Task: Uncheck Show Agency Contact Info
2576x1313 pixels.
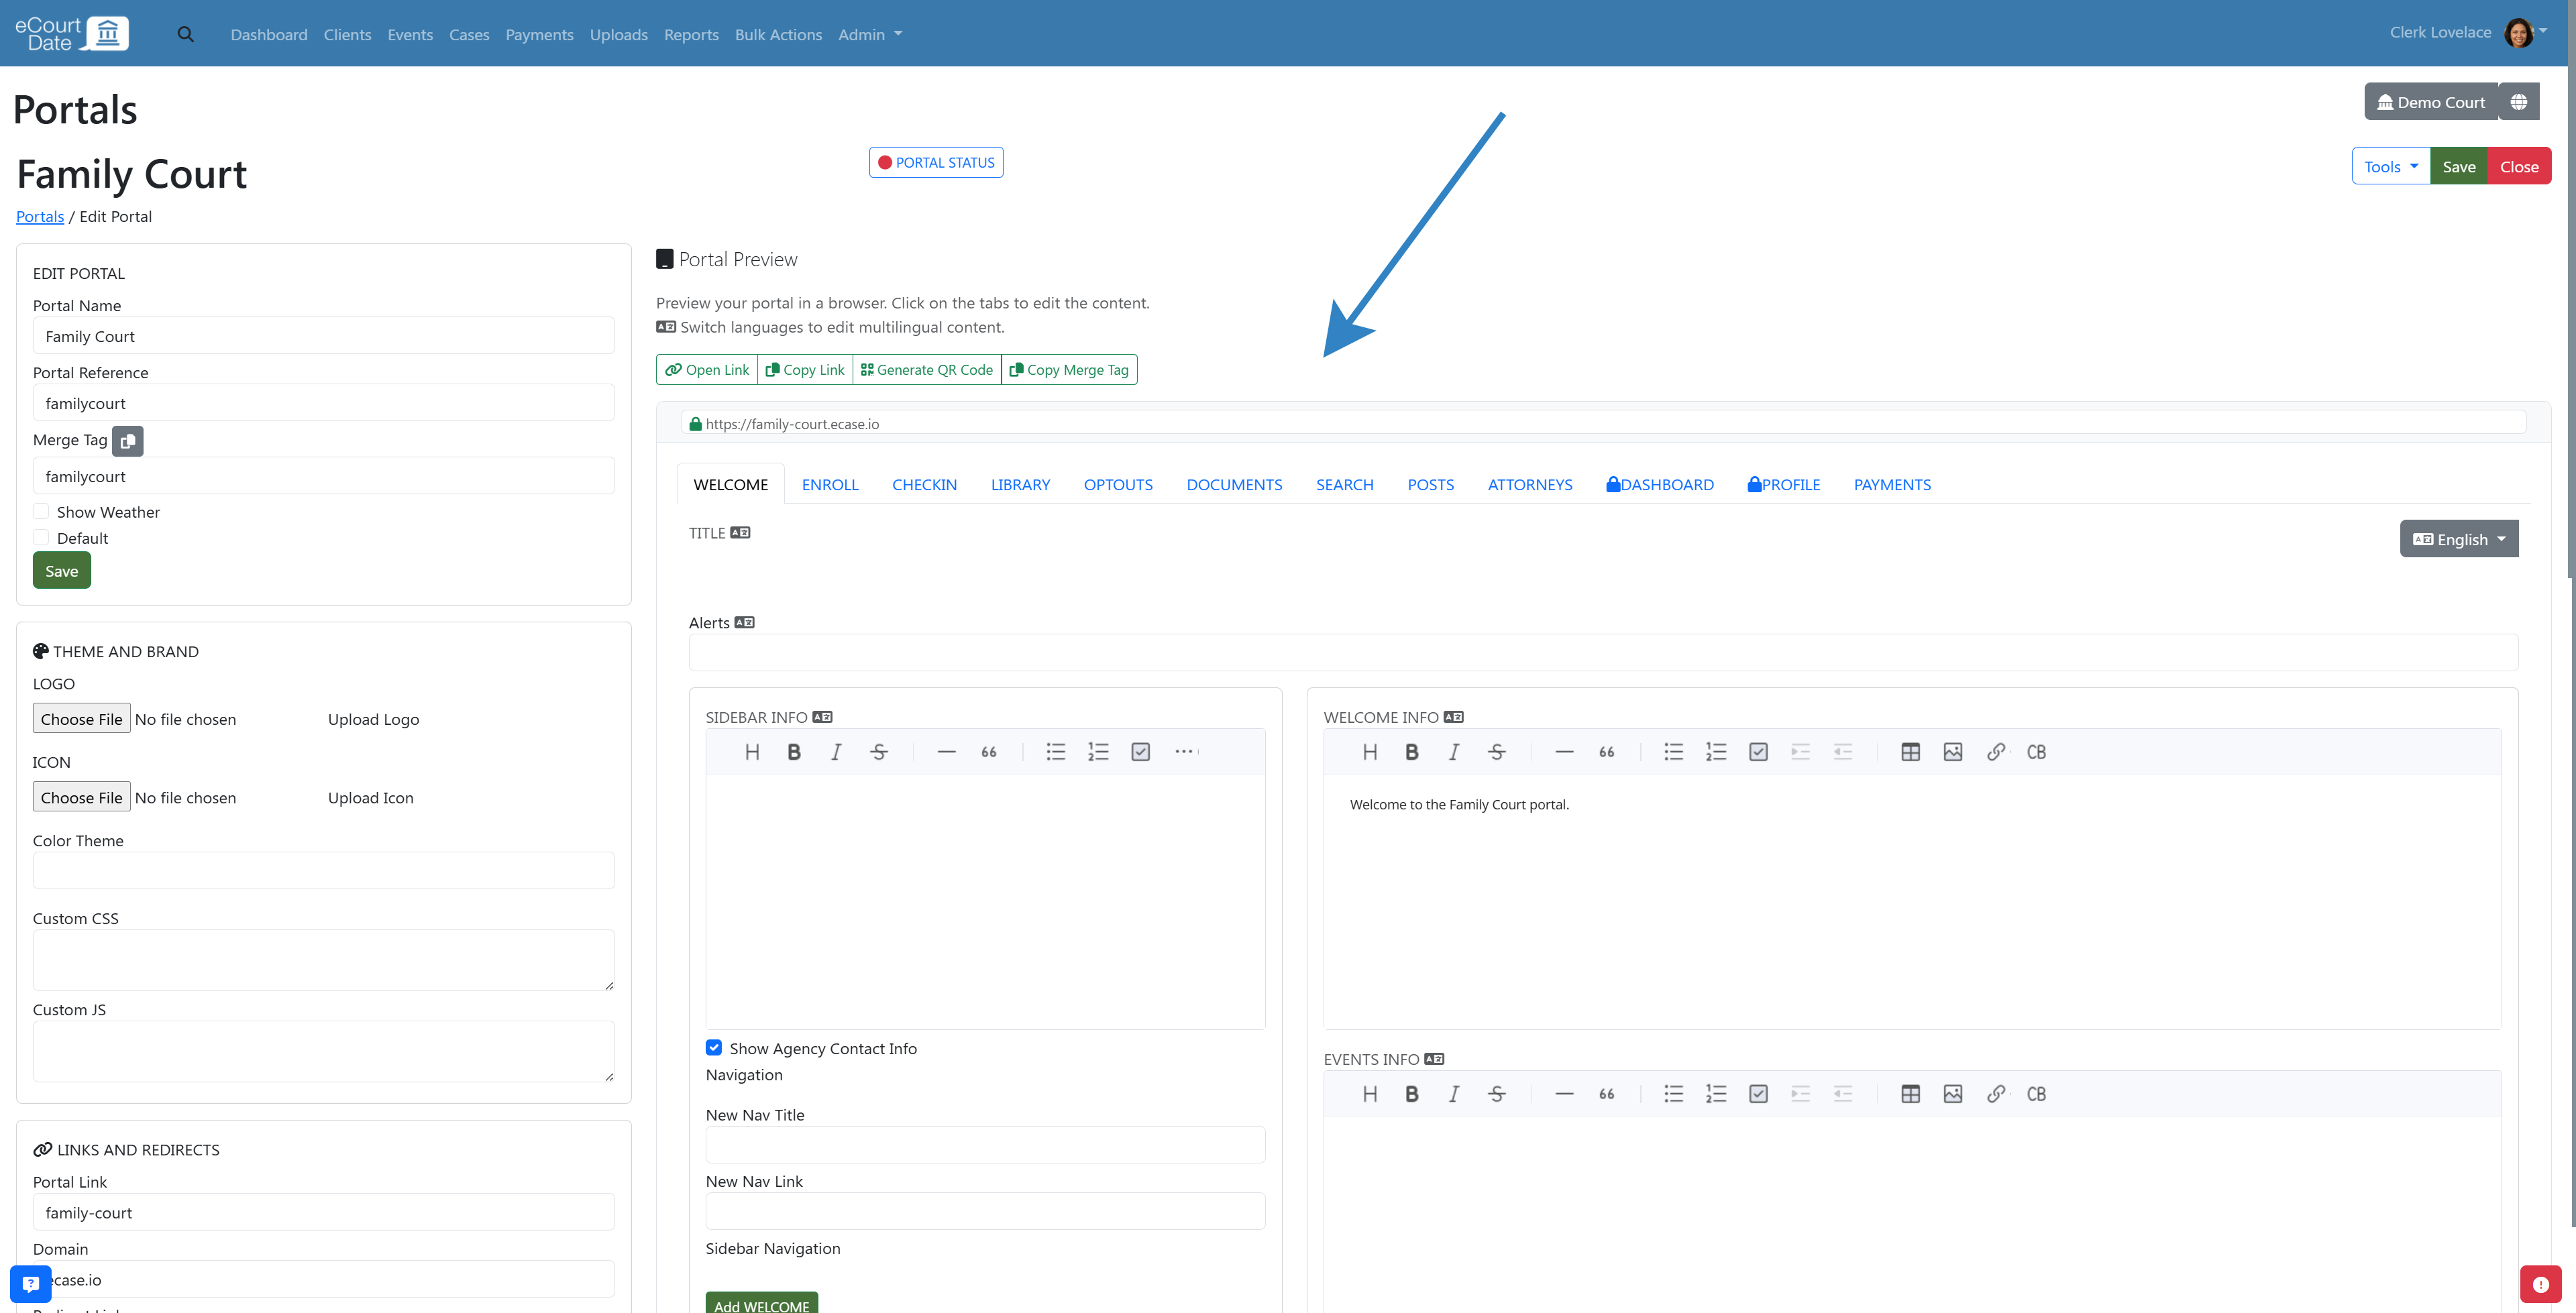Action: [x=714, y=1047]
